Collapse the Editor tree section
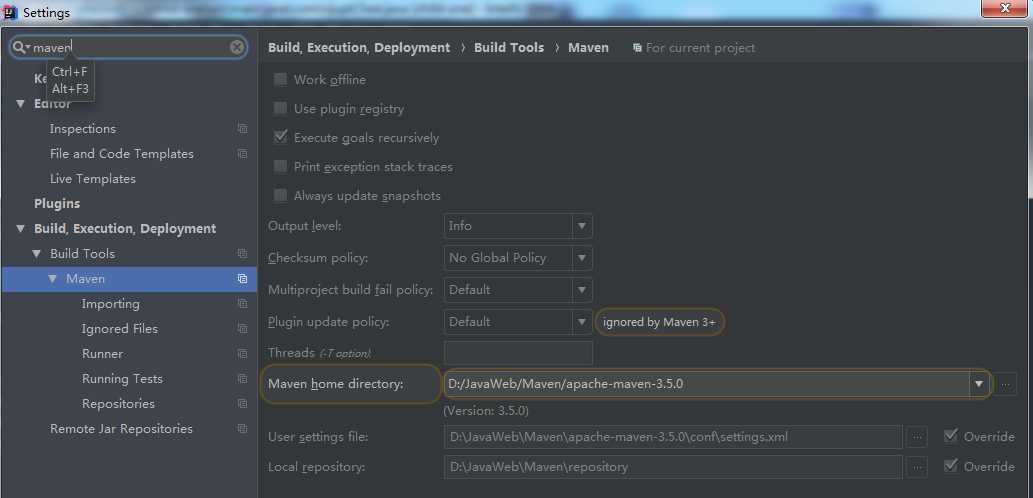The image size is (1033, 498). pyautogui.click(x=20, y=104)
